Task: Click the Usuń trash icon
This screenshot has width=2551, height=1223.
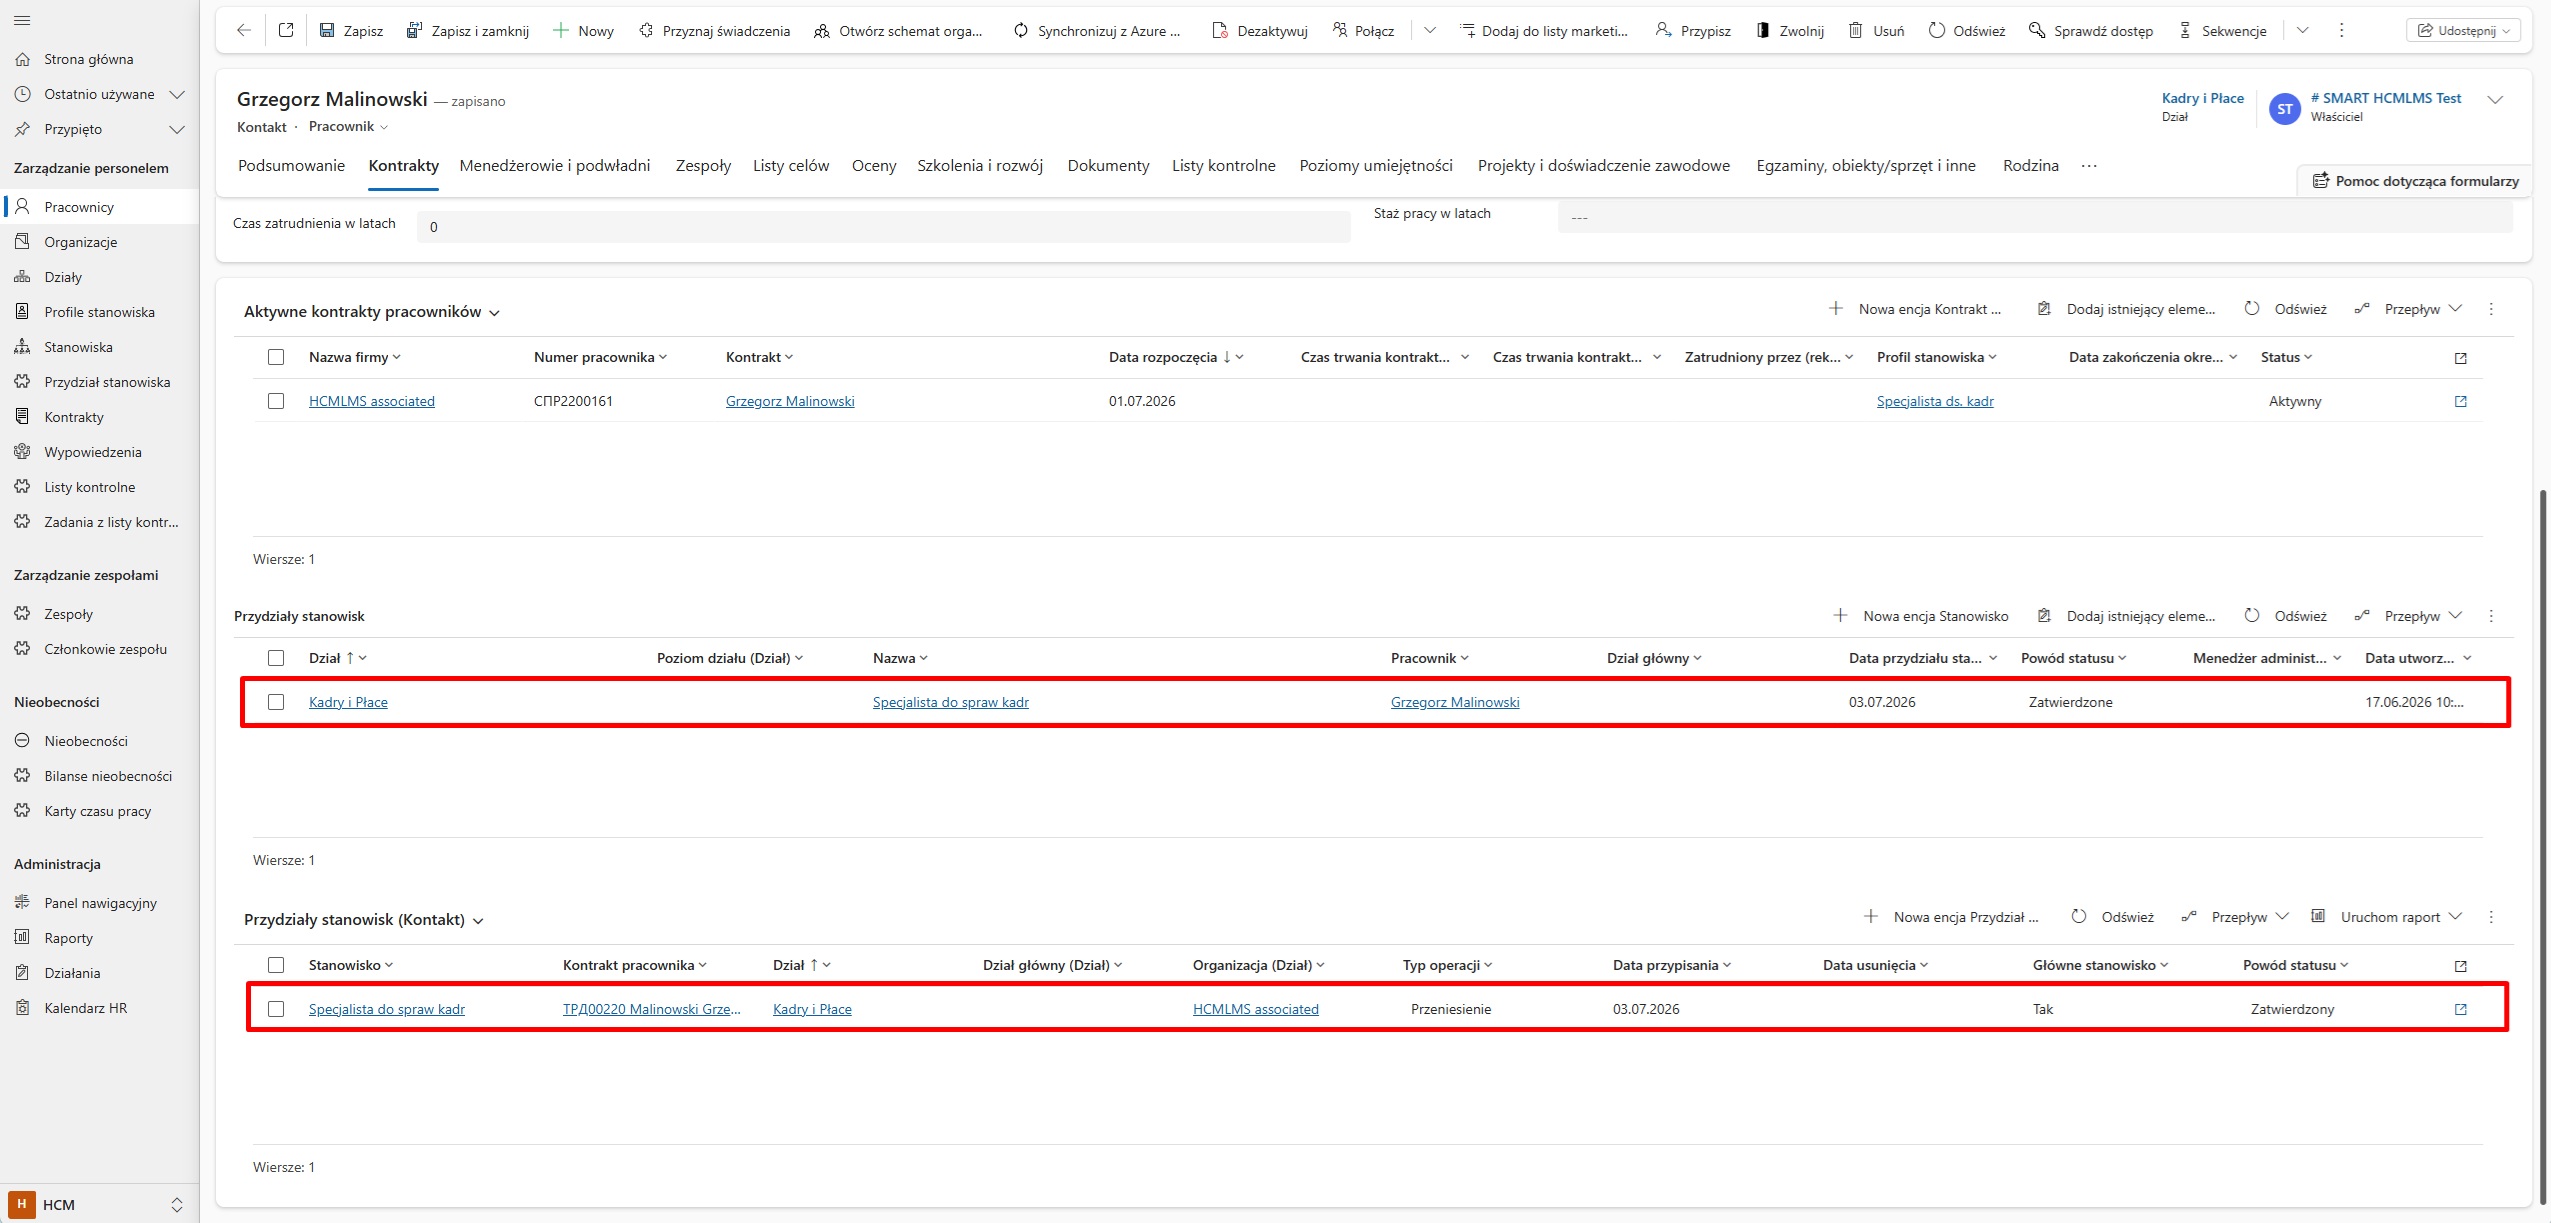Action: click(1855, 31)
